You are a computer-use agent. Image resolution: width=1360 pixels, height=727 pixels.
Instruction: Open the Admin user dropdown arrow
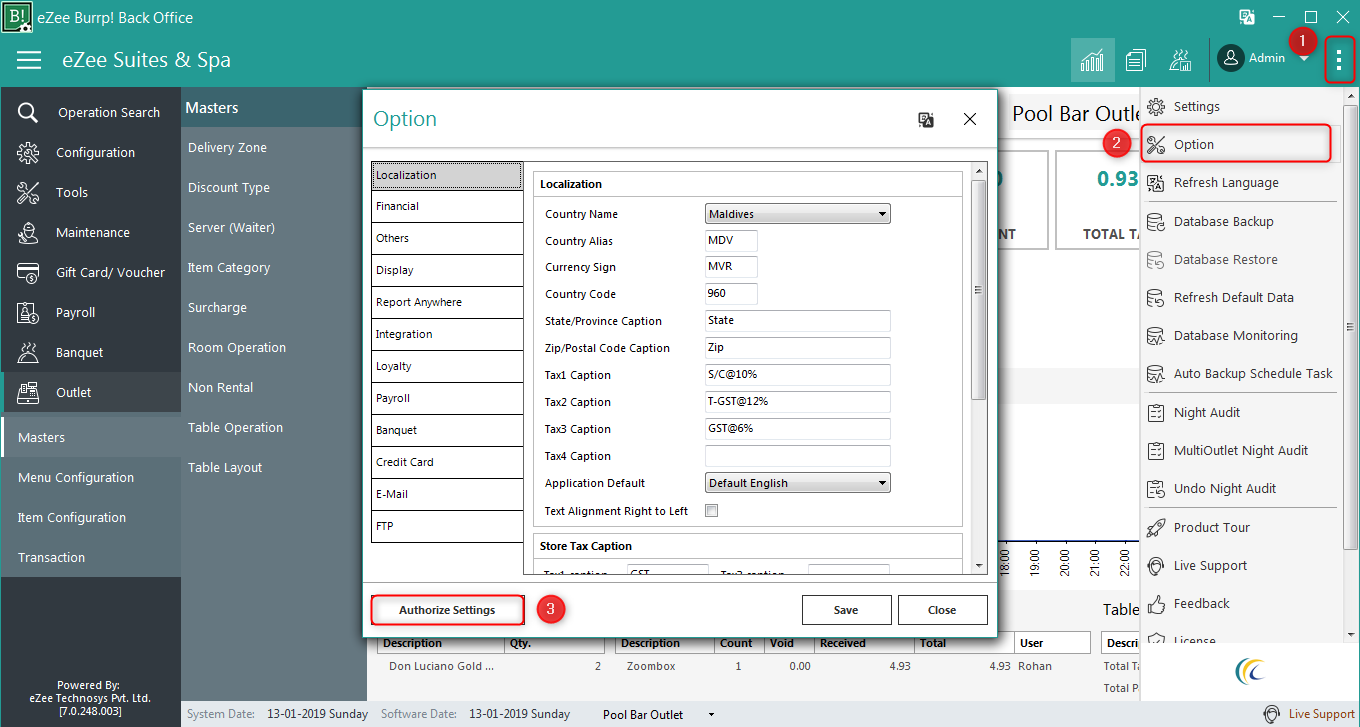(1304, 59)
